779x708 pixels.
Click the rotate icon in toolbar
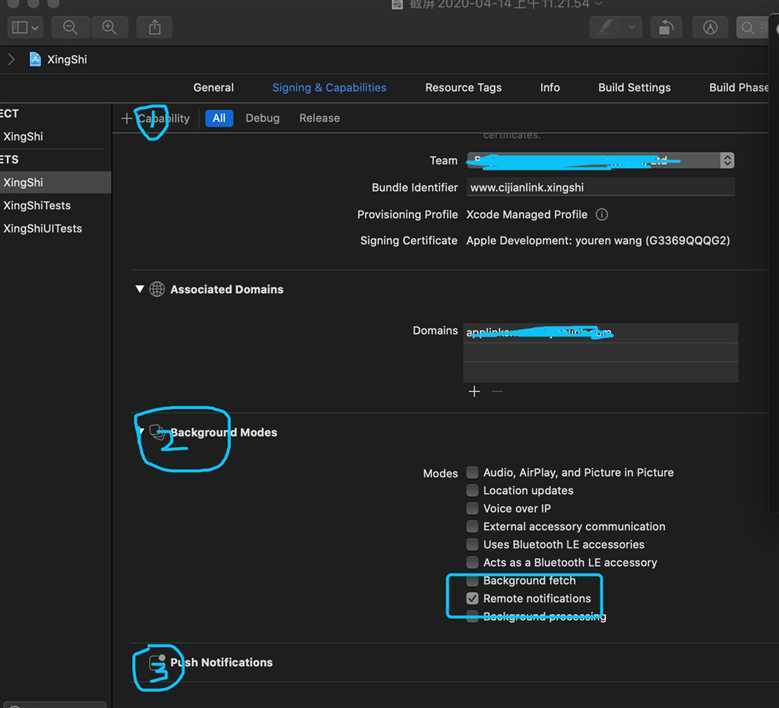tap(666, 27)
